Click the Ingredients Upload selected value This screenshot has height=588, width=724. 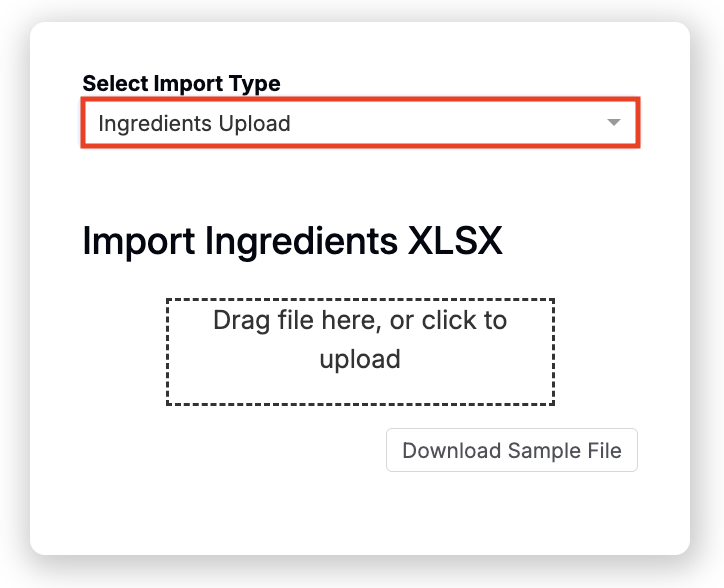pyautogui.click(x=194, y=124)
